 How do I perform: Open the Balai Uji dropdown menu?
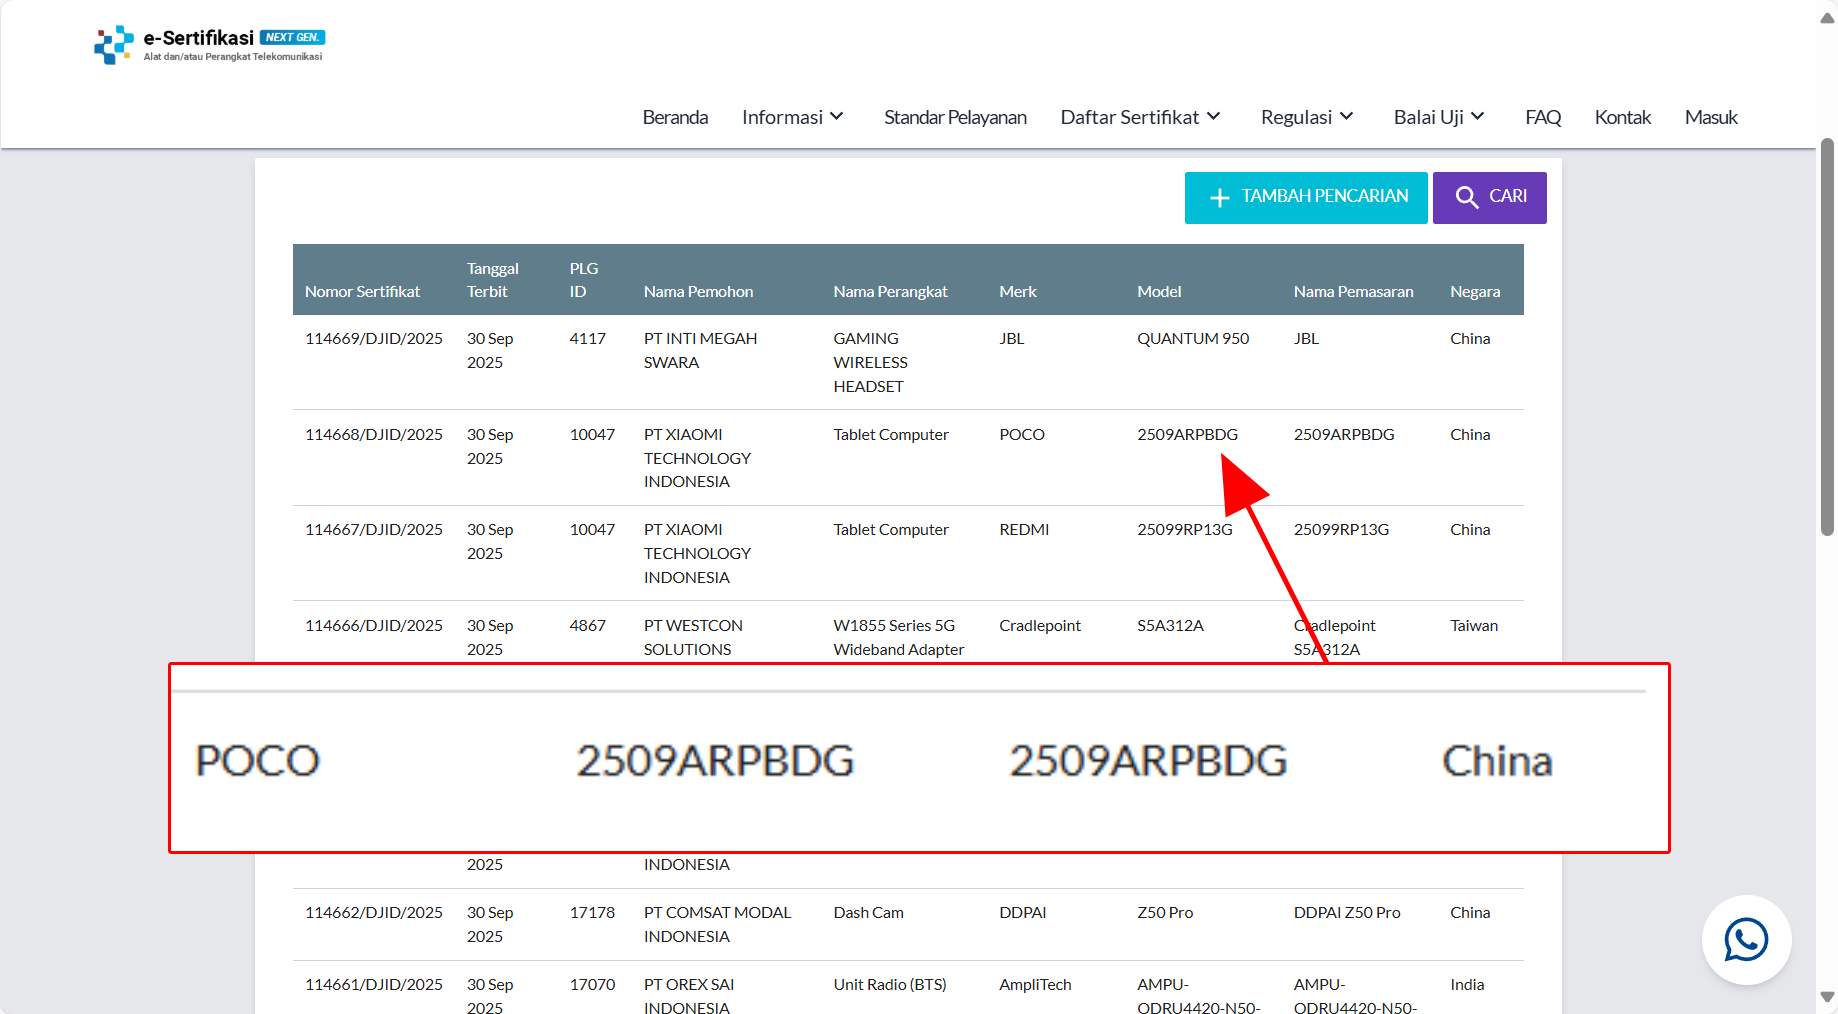click(1438, 117)
